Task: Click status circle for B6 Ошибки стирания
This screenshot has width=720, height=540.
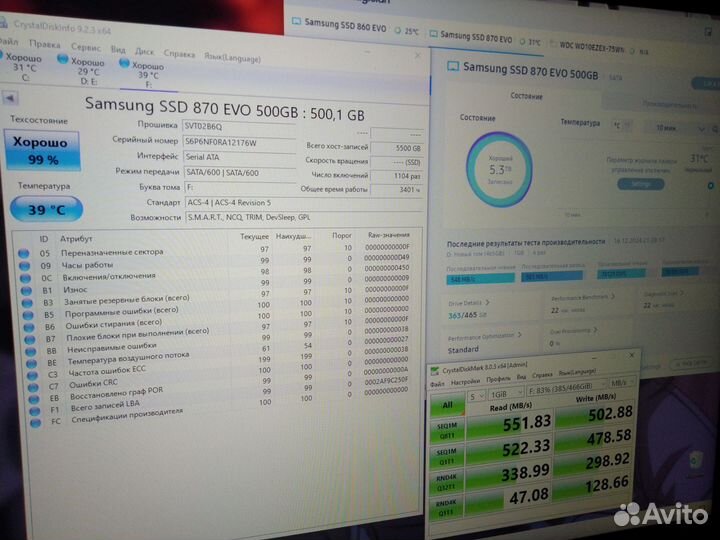Action: 29,327
